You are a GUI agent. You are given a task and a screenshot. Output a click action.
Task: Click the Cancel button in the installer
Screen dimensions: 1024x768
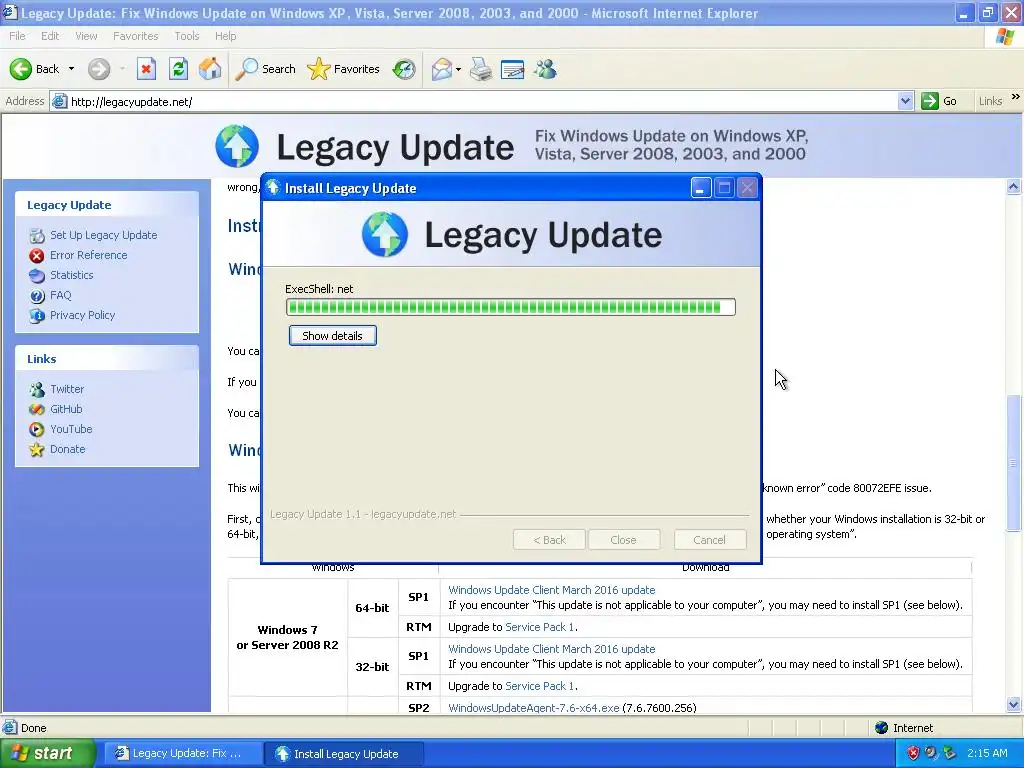pyautogui.click(x=709, y=540)
